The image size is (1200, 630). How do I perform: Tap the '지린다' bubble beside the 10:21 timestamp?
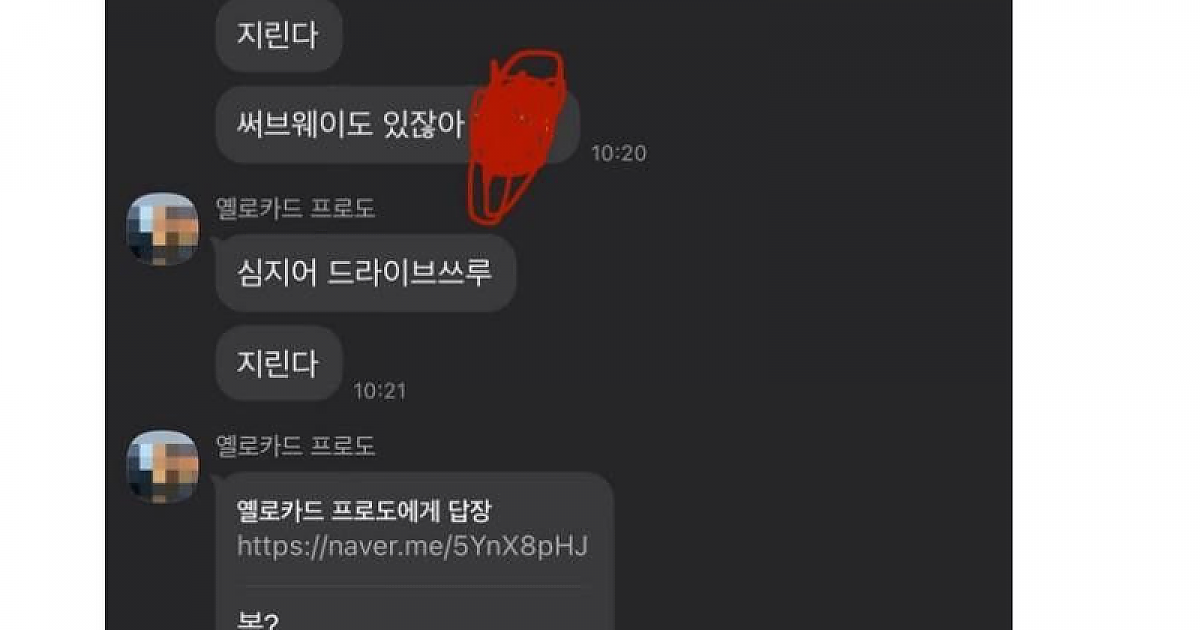coord(279,363)
